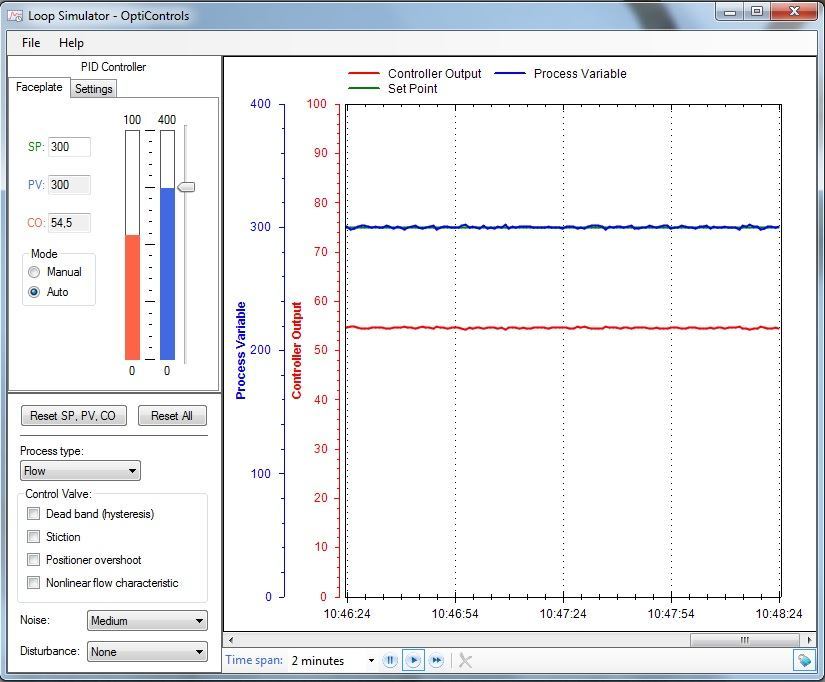This screenshot has width=825, height=682.
Task: Click the 10:47:24 time axis label
Action: tap(563, 614)
